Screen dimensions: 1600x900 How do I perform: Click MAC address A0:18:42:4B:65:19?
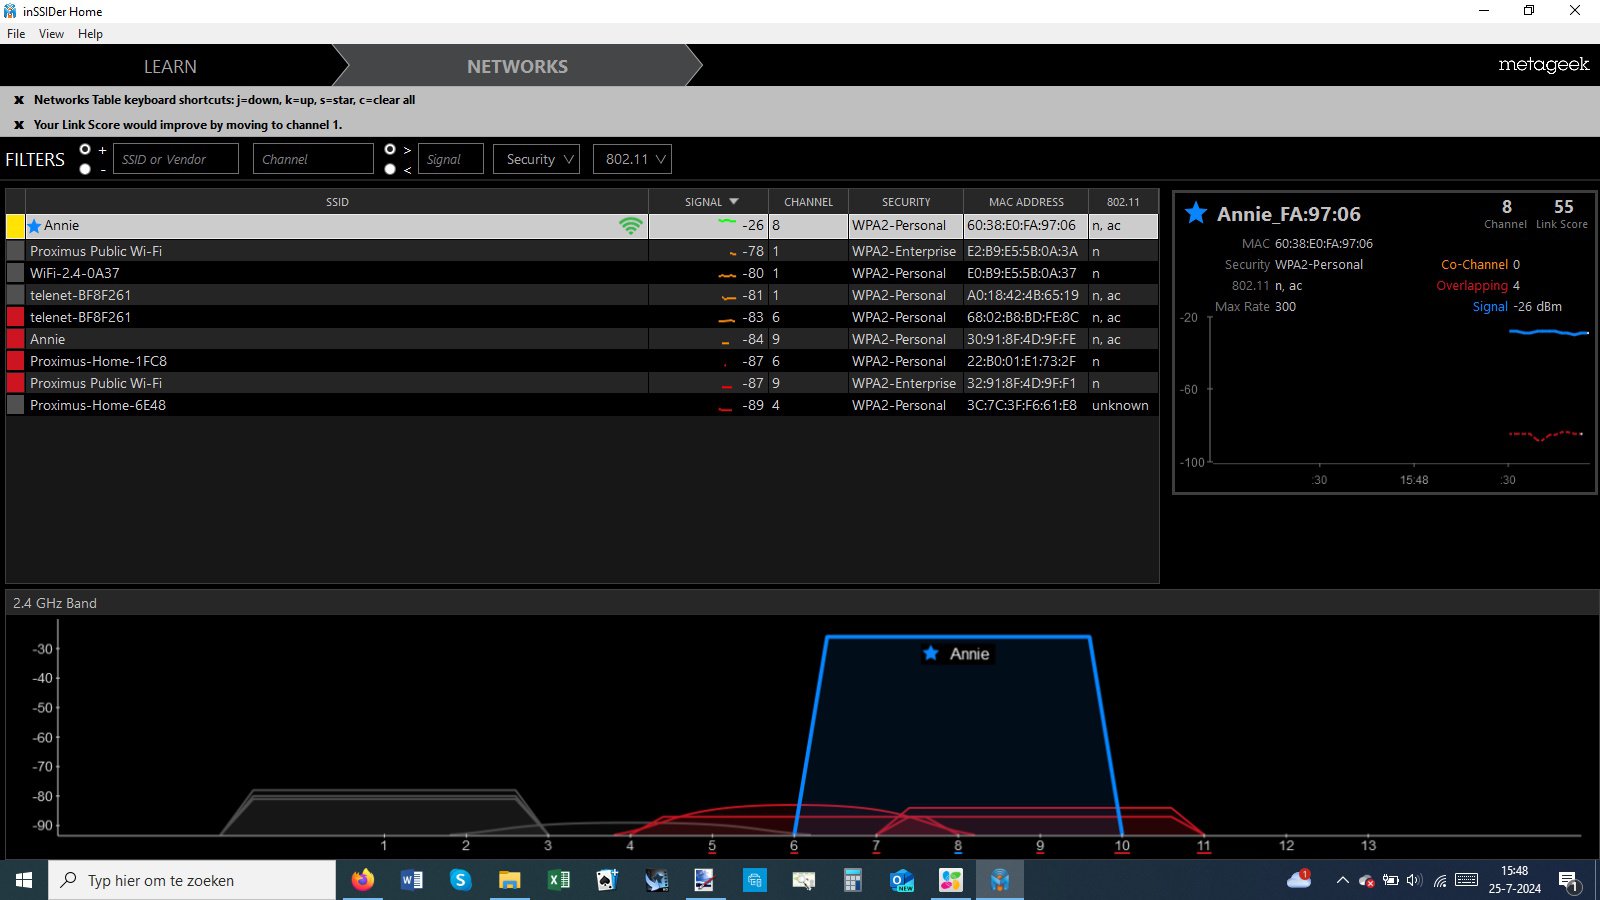coord(1022,295)
